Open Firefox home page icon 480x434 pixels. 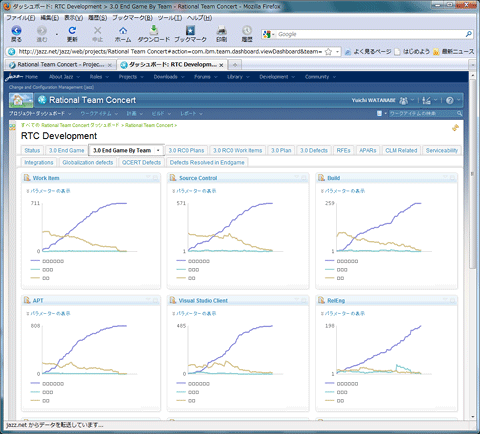point(123,31)
